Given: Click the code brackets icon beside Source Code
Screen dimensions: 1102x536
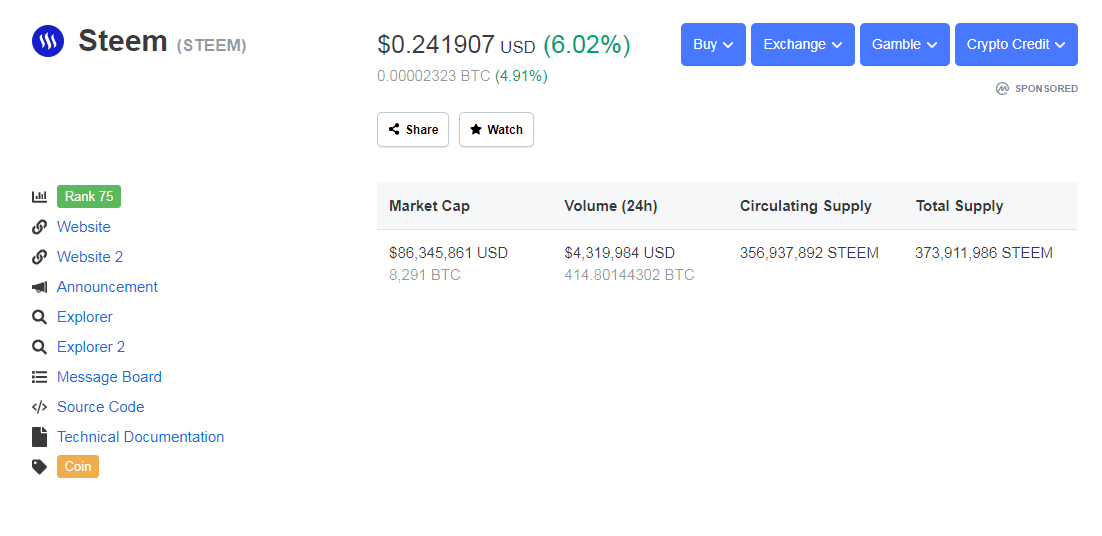Looking at the screenshot, I should 39,407.
